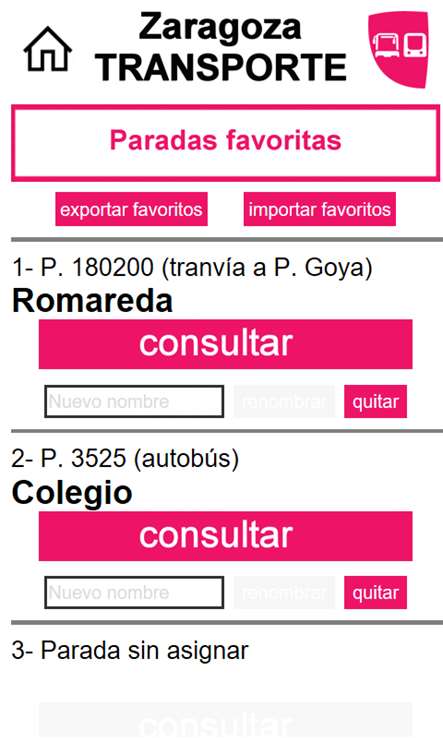Focus the Nuevo nombre field for Colegio
Image resolution: width=443 pixels, height=738 pixels.
point(134,593)
